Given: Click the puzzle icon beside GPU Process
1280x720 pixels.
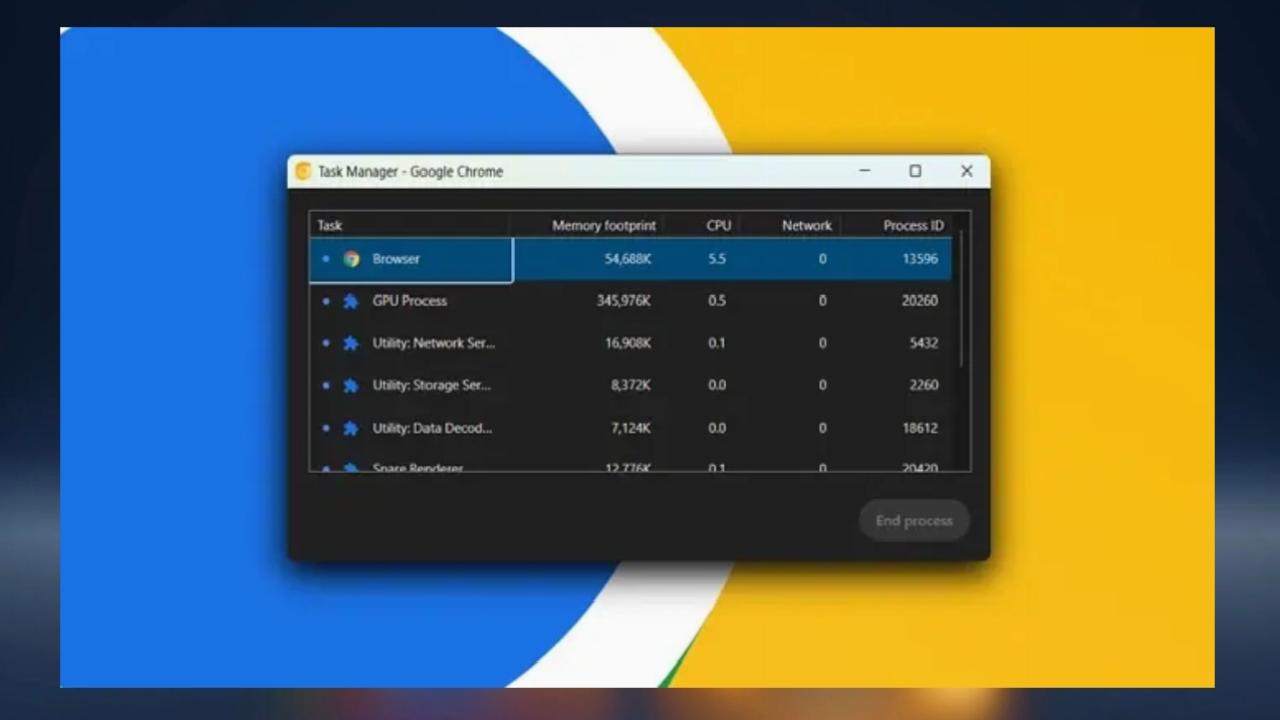Looking at the screenshot, I should pos(351,301).
